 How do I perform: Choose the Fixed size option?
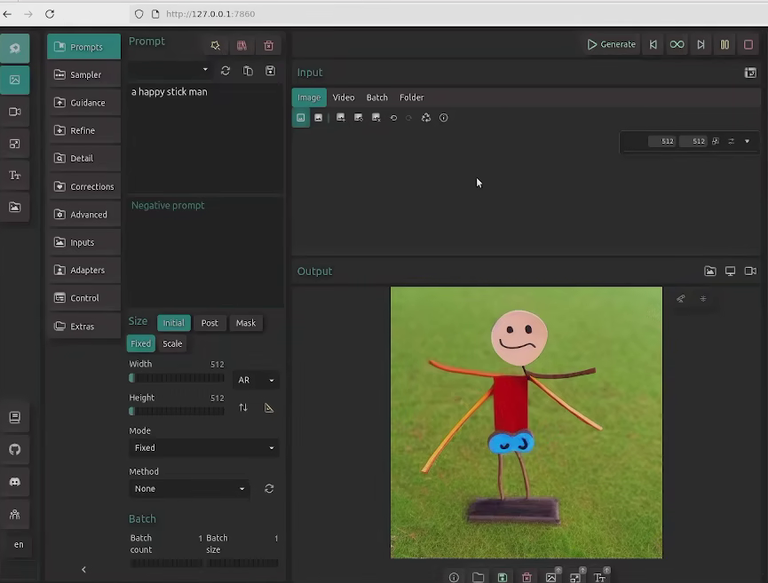click(141, 343)
